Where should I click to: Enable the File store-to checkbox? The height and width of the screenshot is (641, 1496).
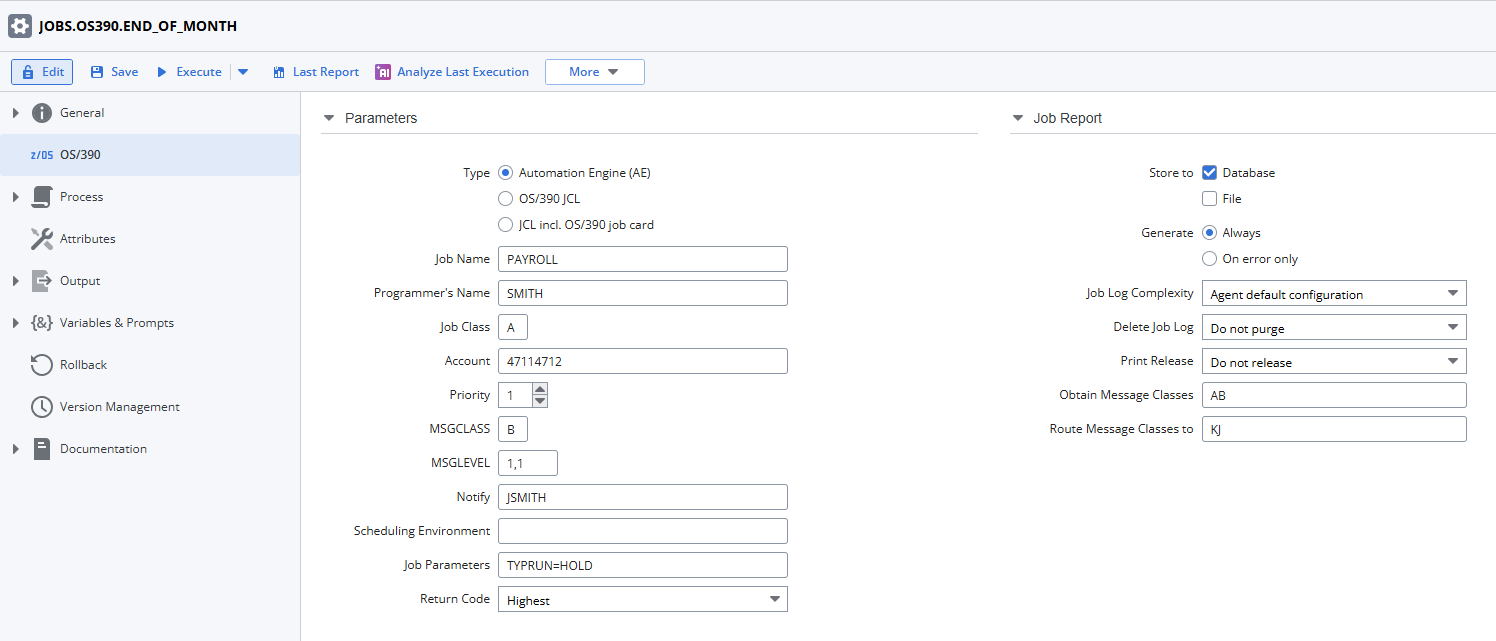click(x=1210, y=199)
